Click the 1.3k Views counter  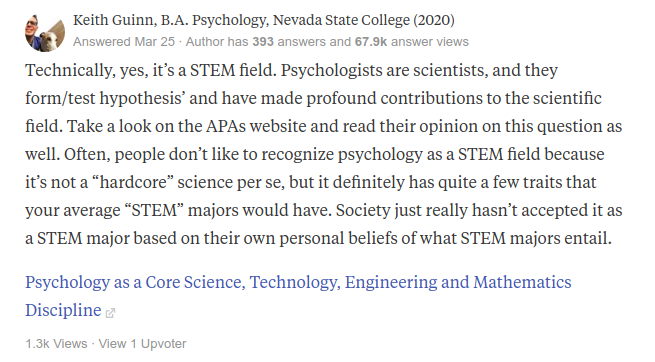coord(56,344)
